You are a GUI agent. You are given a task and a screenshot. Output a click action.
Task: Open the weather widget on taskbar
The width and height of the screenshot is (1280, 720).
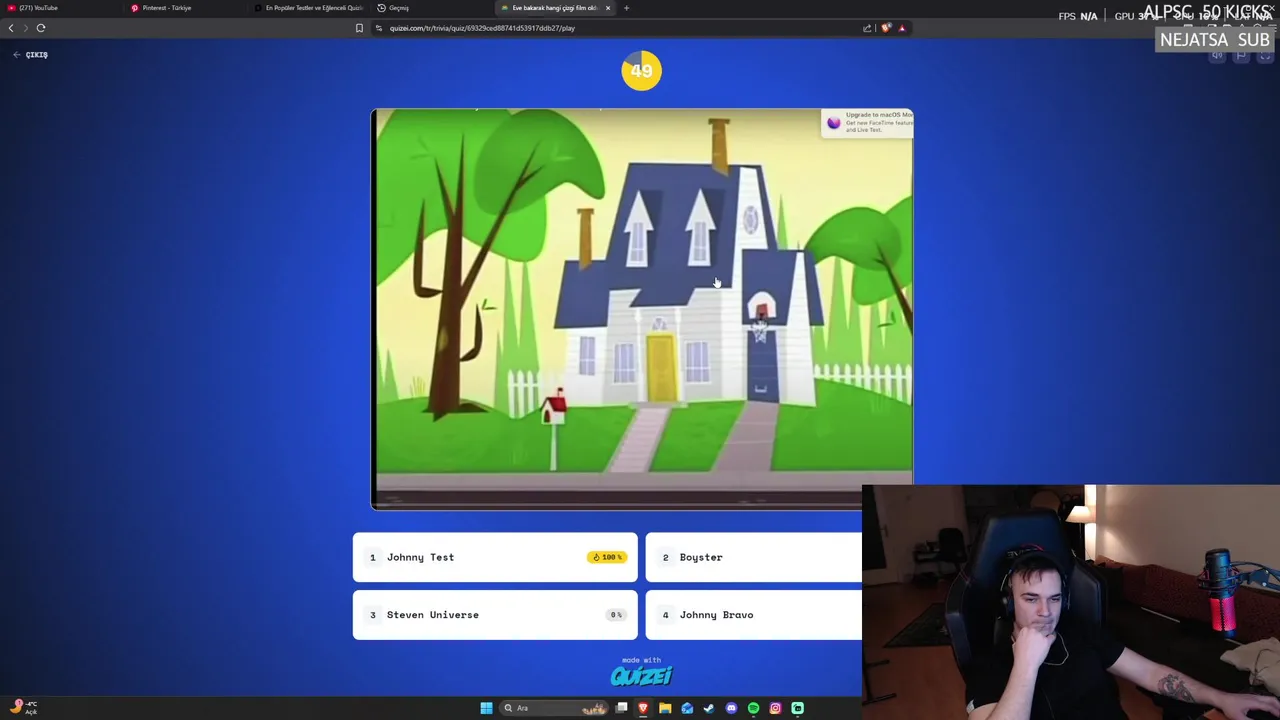pos(24,708)
